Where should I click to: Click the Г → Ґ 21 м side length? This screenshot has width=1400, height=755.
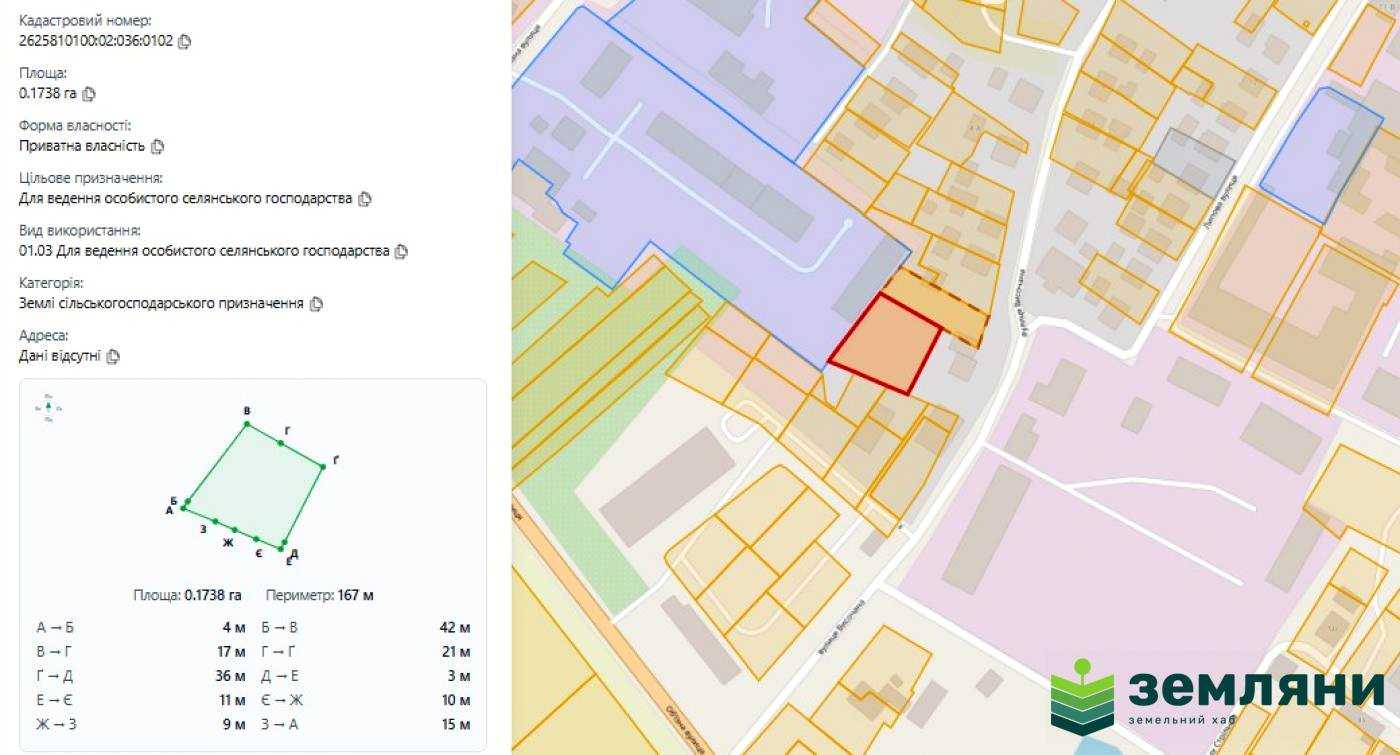366,652
